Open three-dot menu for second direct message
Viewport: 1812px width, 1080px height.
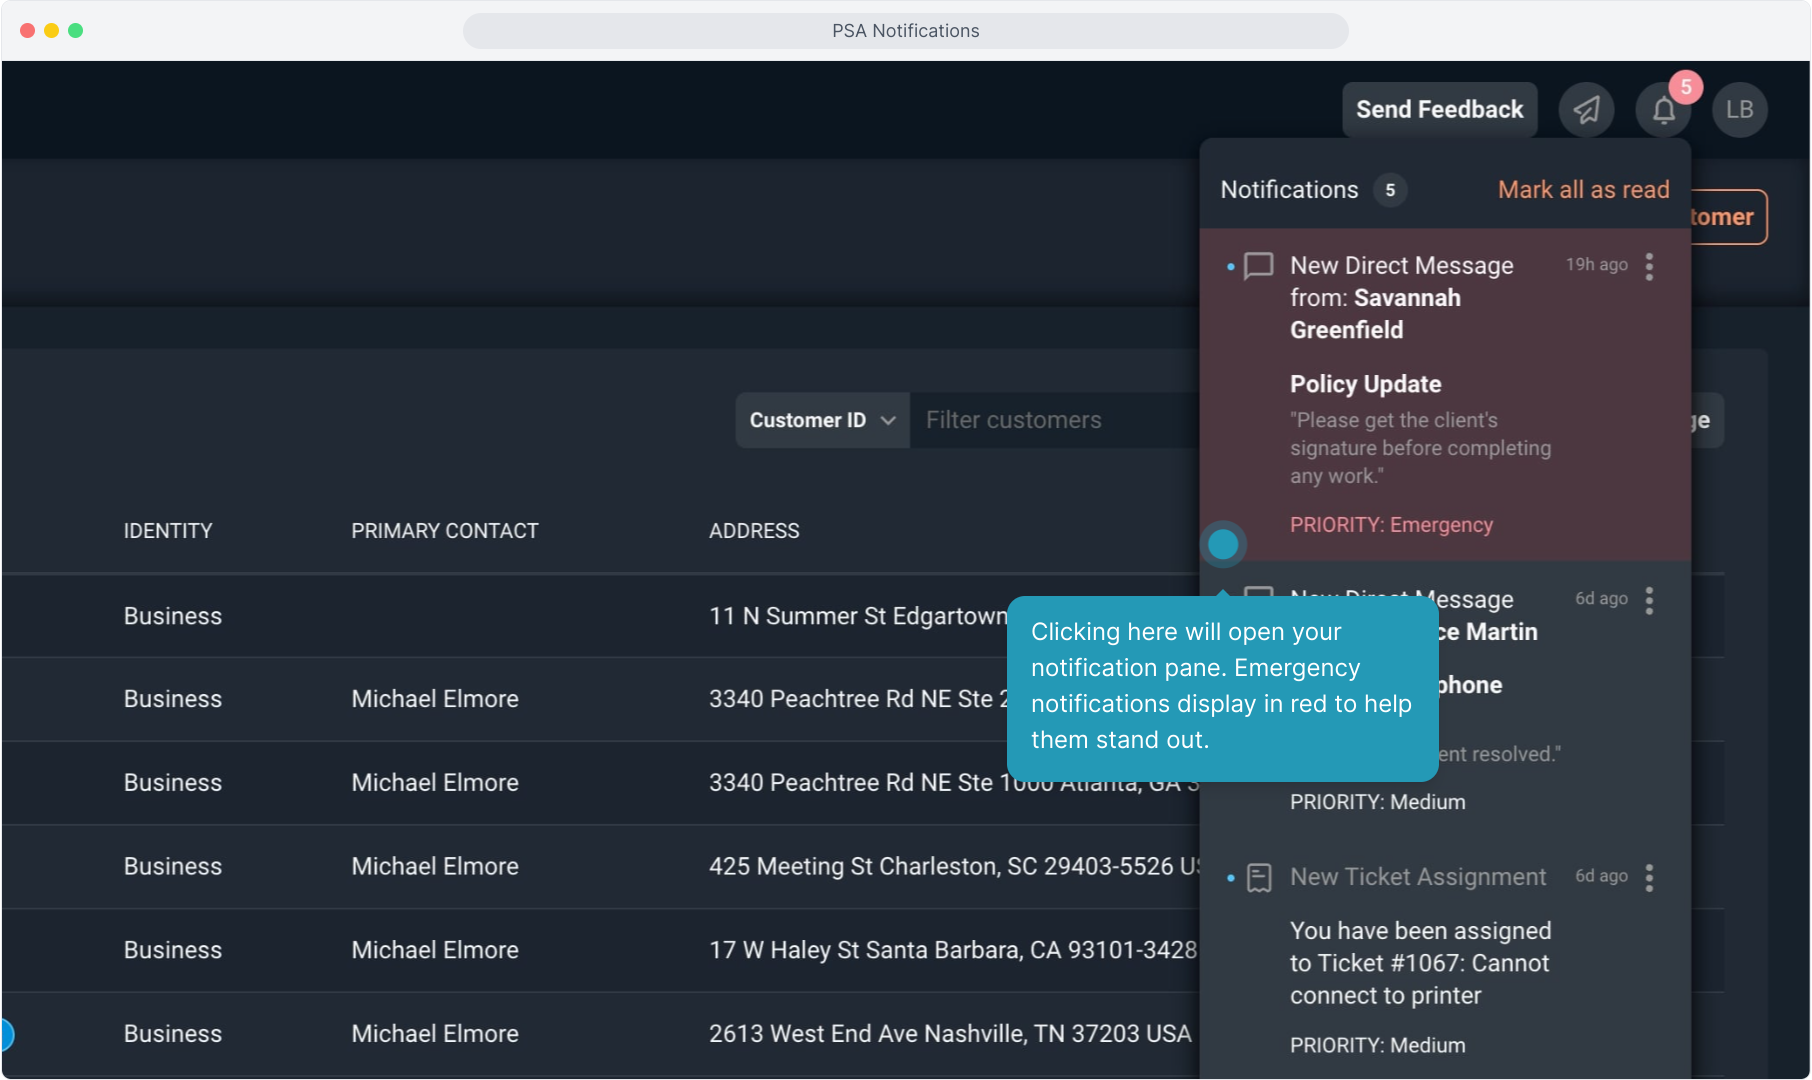[1649, 600]
